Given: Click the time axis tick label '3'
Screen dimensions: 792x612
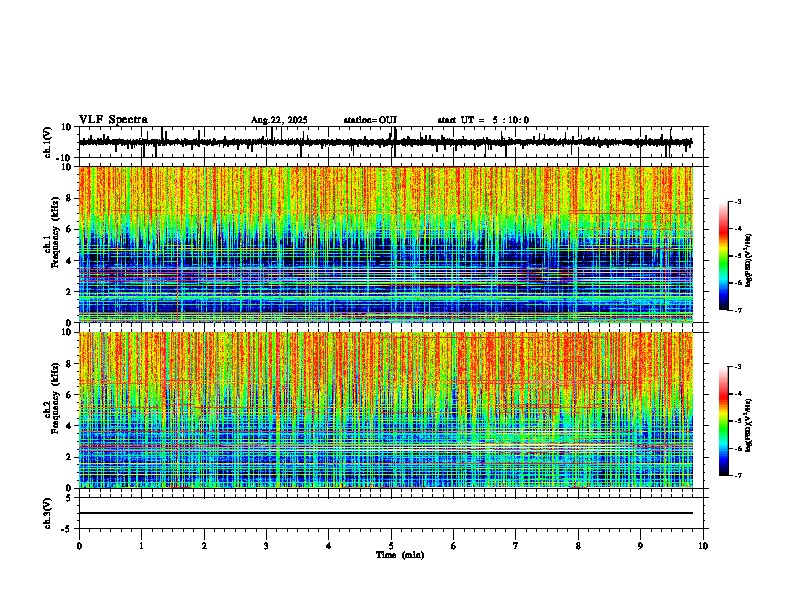Looking at the screenshot, I should [266, 546].
